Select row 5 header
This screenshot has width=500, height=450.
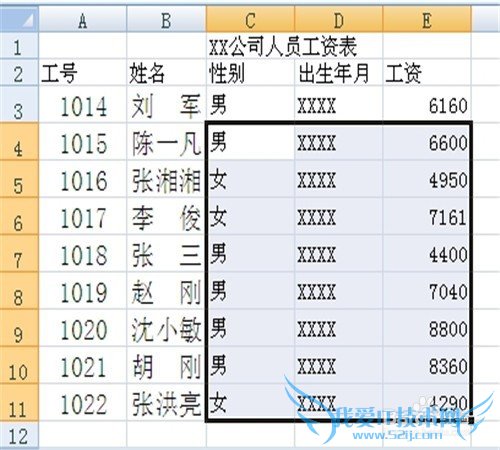click(19, 179)
